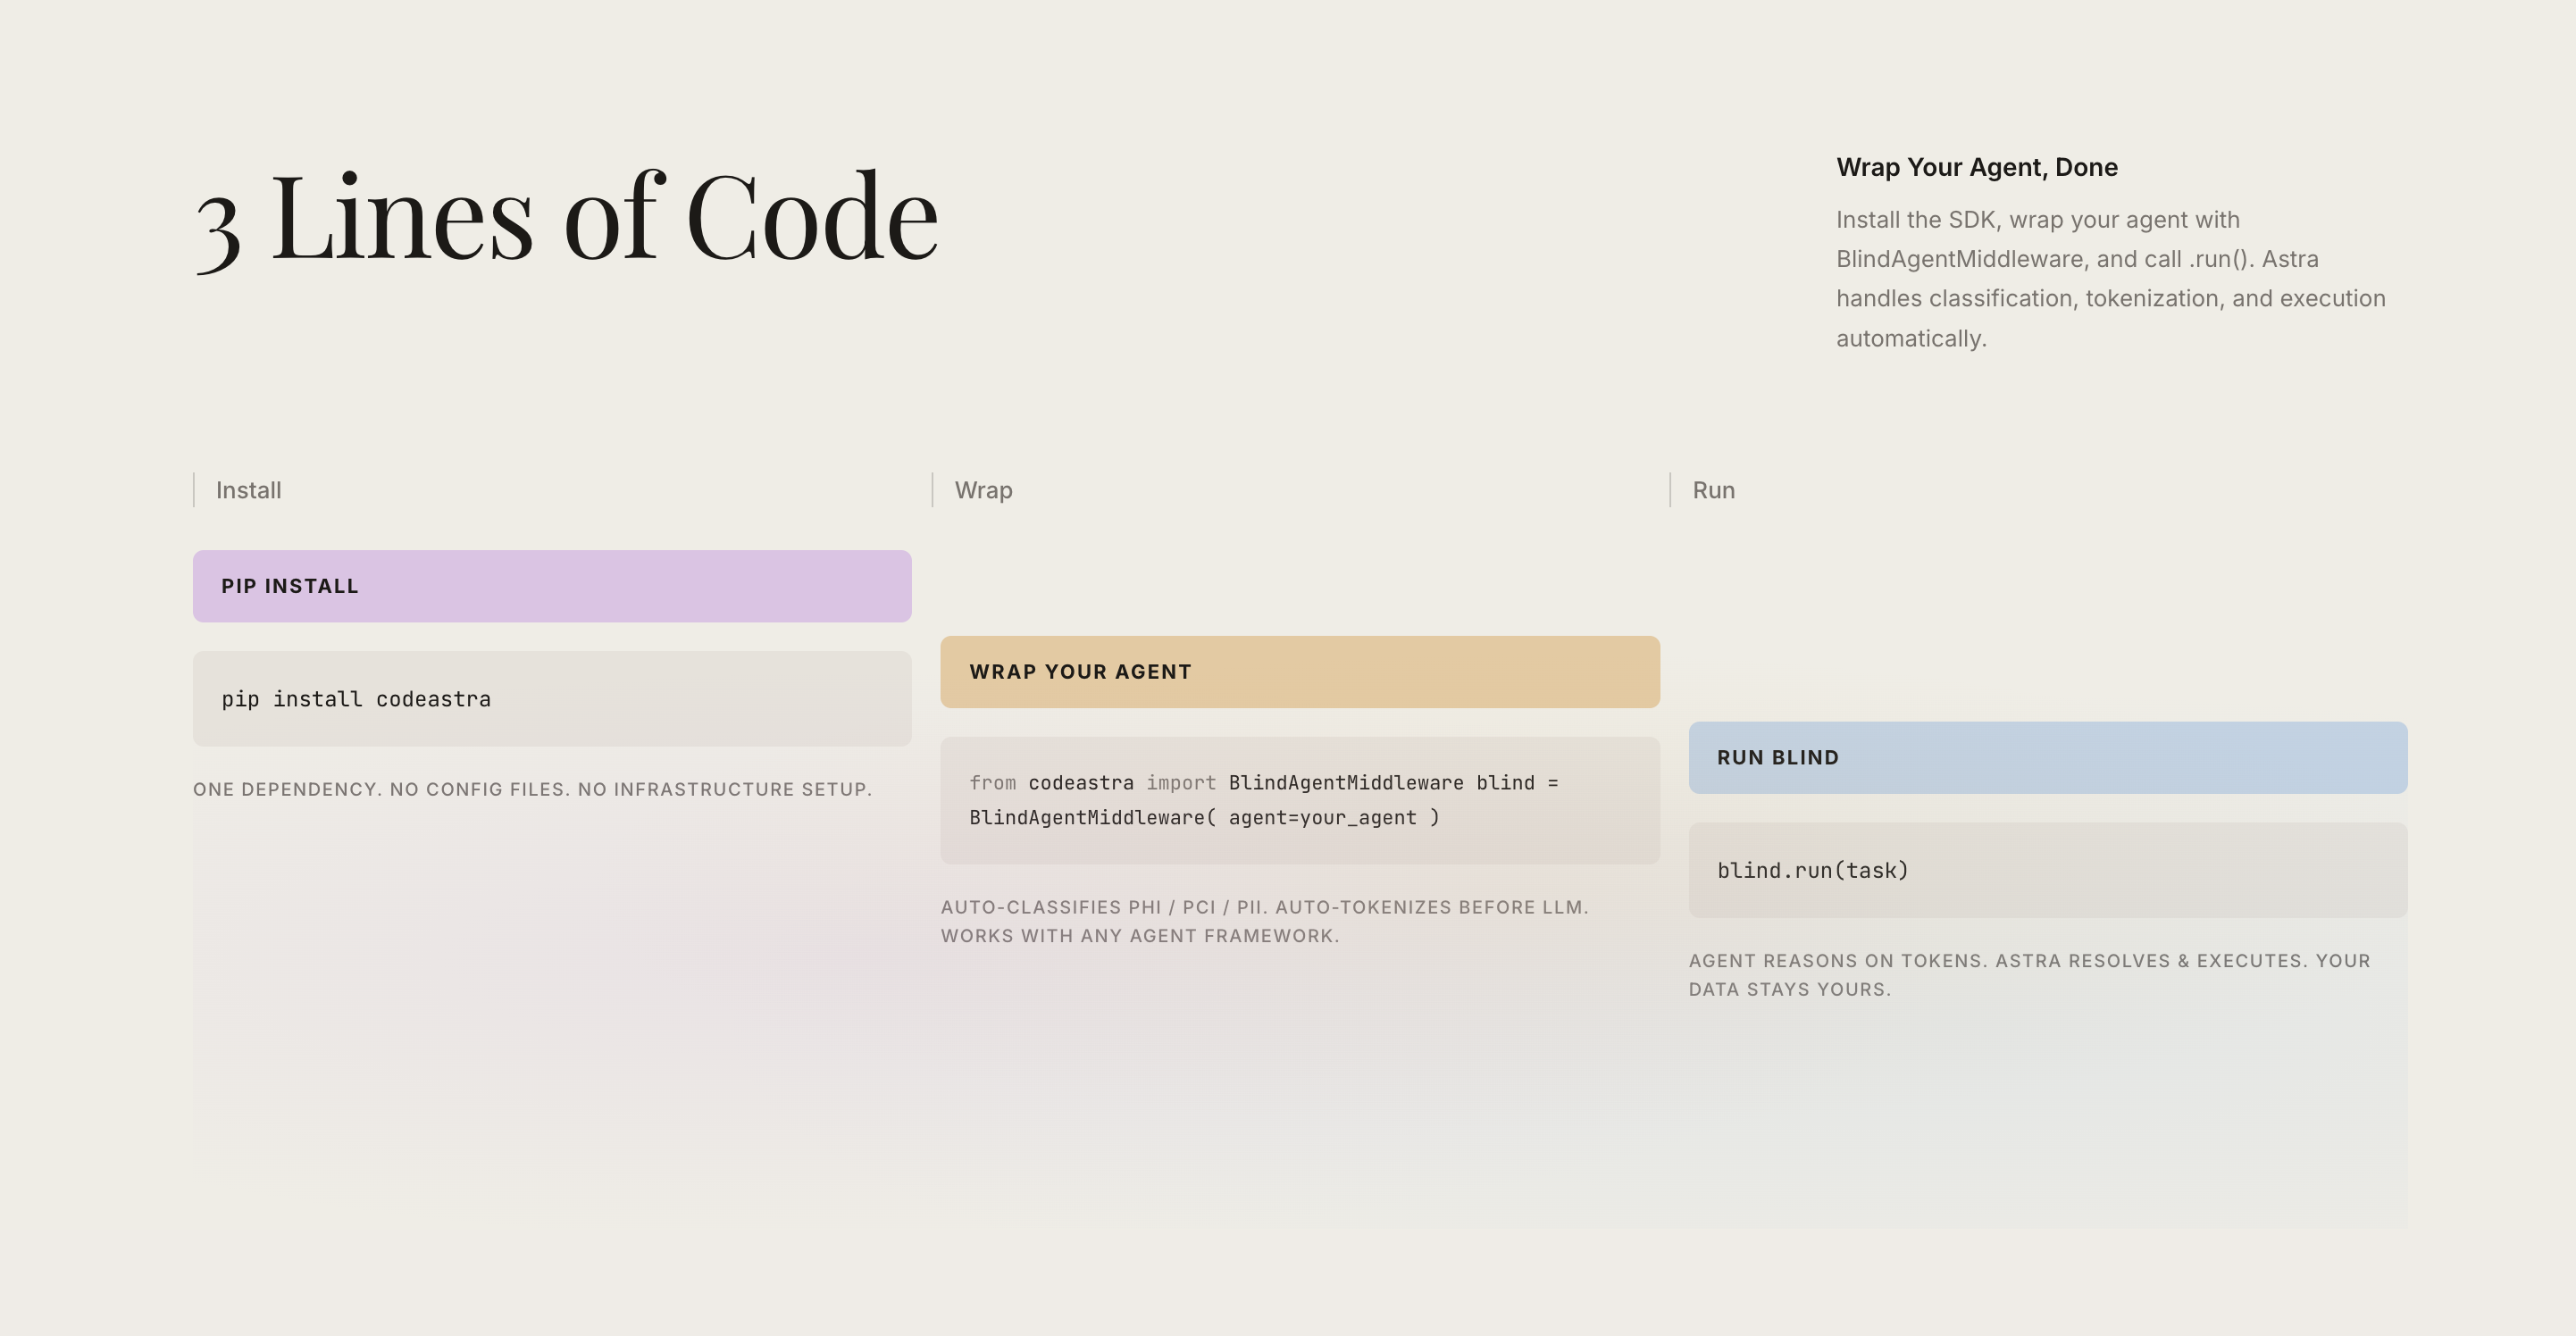The image size is (2576, 1336).
Task: Click the purple PIP INSTALL banner
Action: coord(552,586)
